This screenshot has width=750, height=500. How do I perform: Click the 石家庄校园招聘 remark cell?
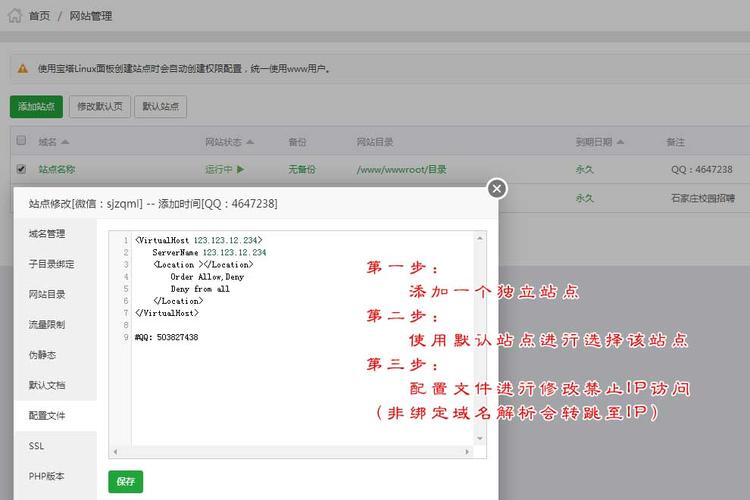coord(703,198)
